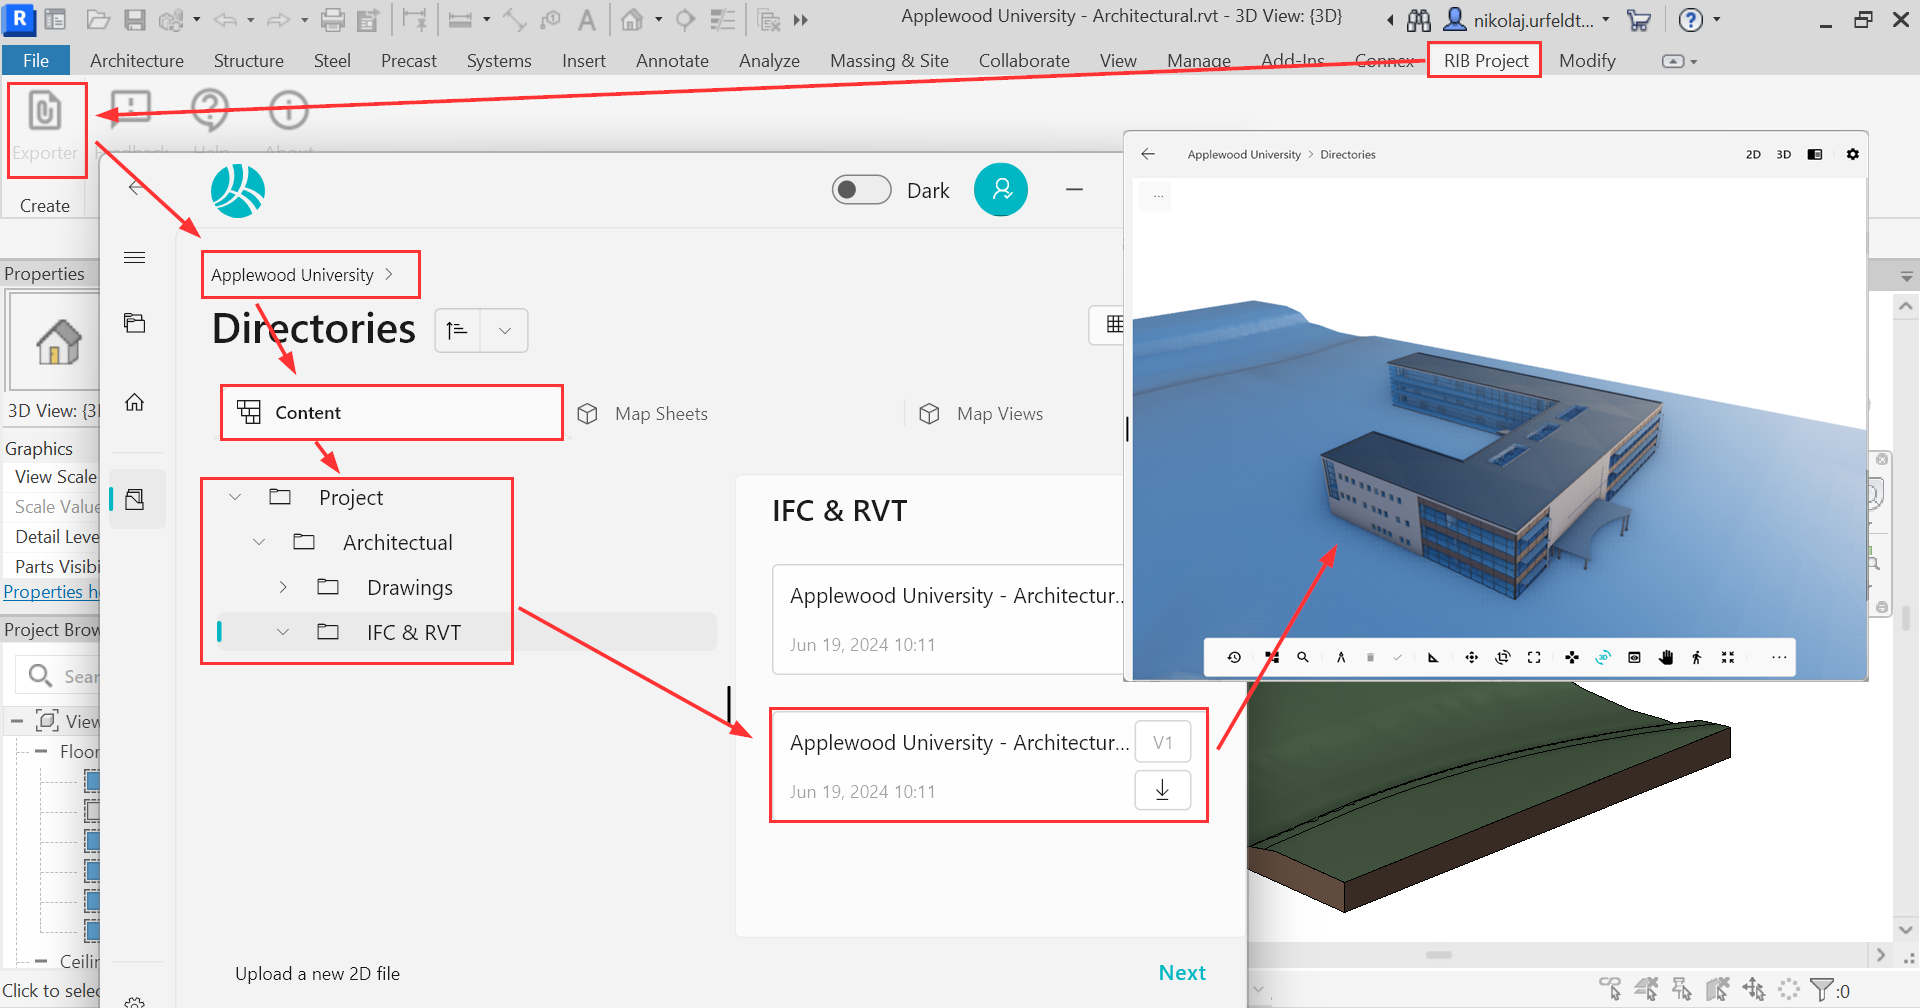This screenshot has width=1920, height=1008.
Task: Open the sort order dropdown beside Directories
Action: (505, 330)
